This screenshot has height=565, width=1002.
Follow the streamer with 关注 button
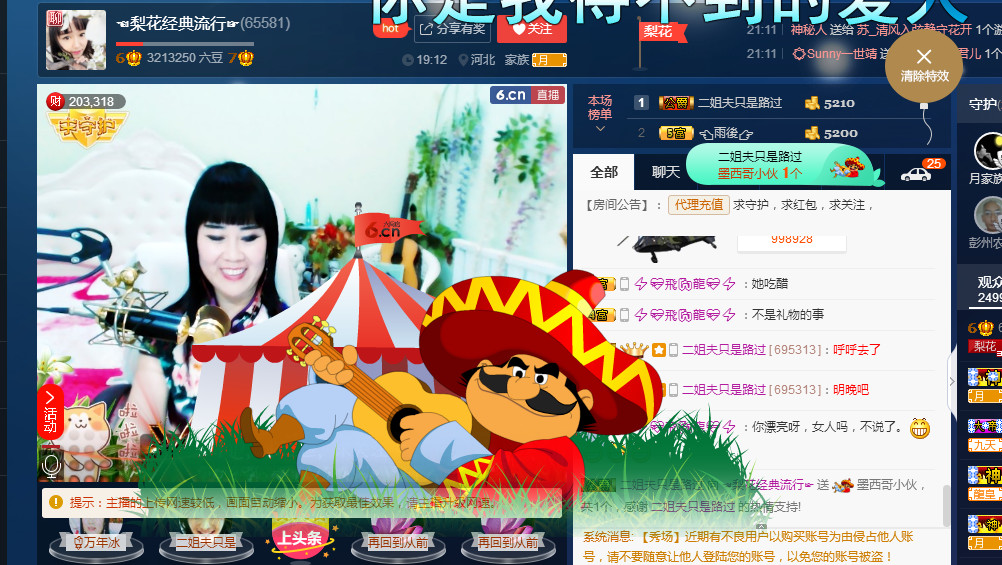point(532,29)
